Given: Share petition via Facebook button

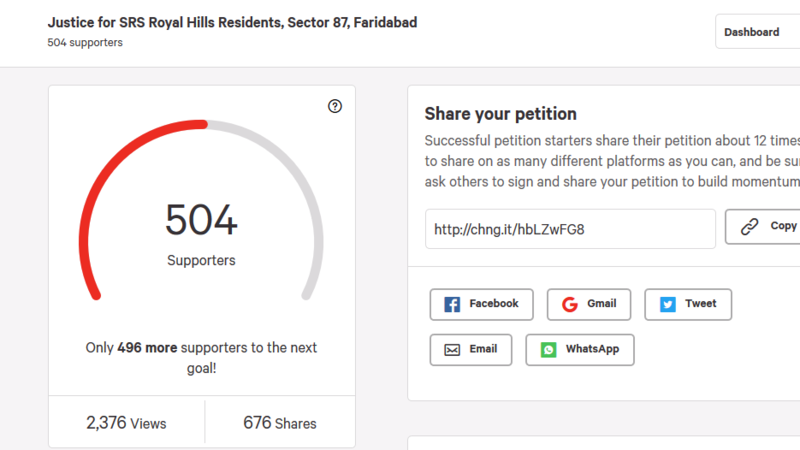Looking at the screenshot, I should click(481, 304).
